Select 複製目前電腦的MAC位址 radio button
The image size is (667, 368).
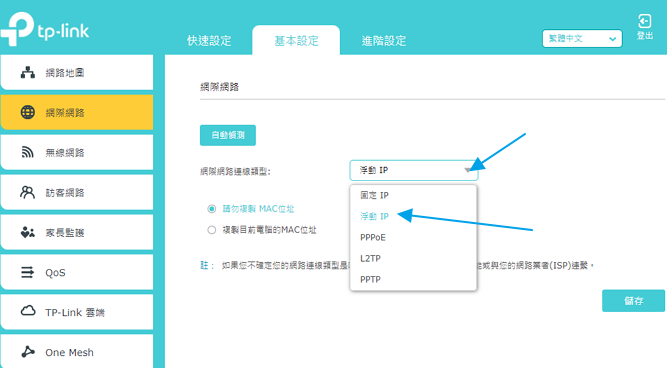(211, 230)
